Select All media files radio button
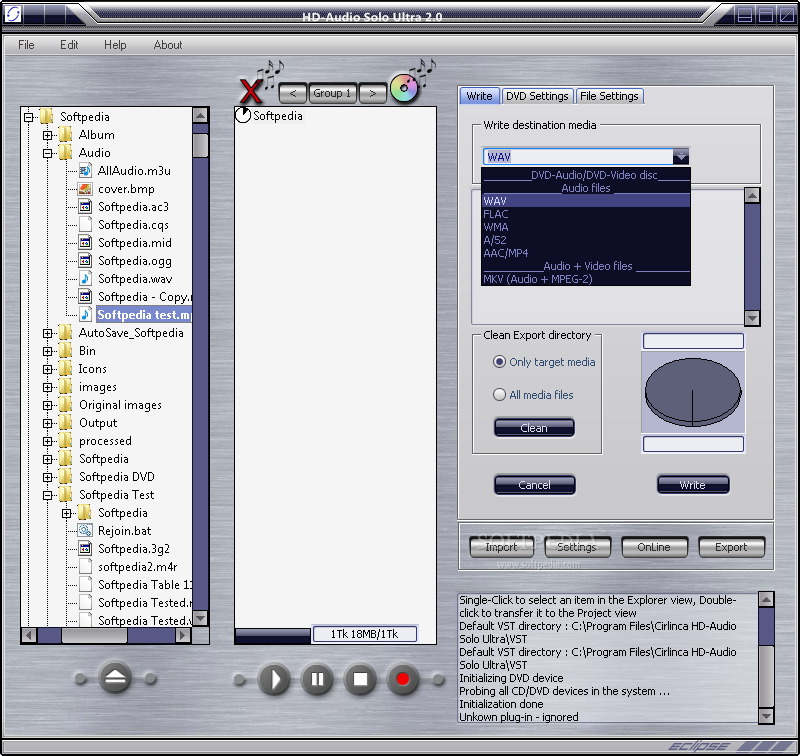 (x=499, y=394)
